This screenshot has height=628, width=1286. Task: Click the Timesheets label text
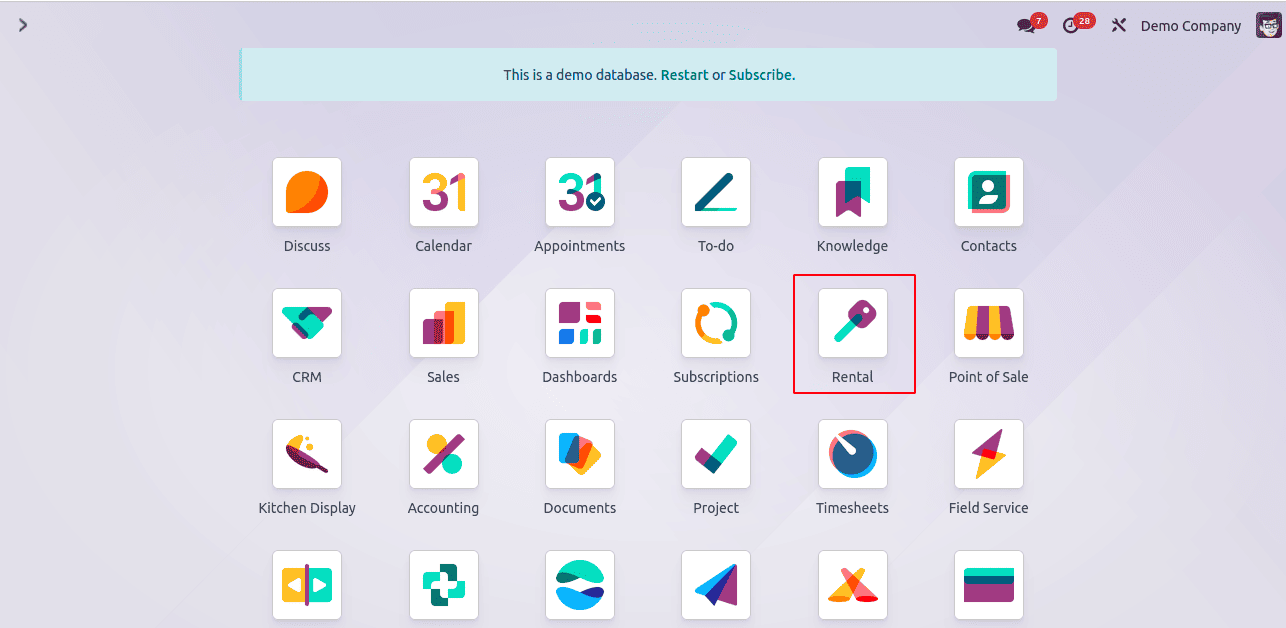tap(852, 508)
